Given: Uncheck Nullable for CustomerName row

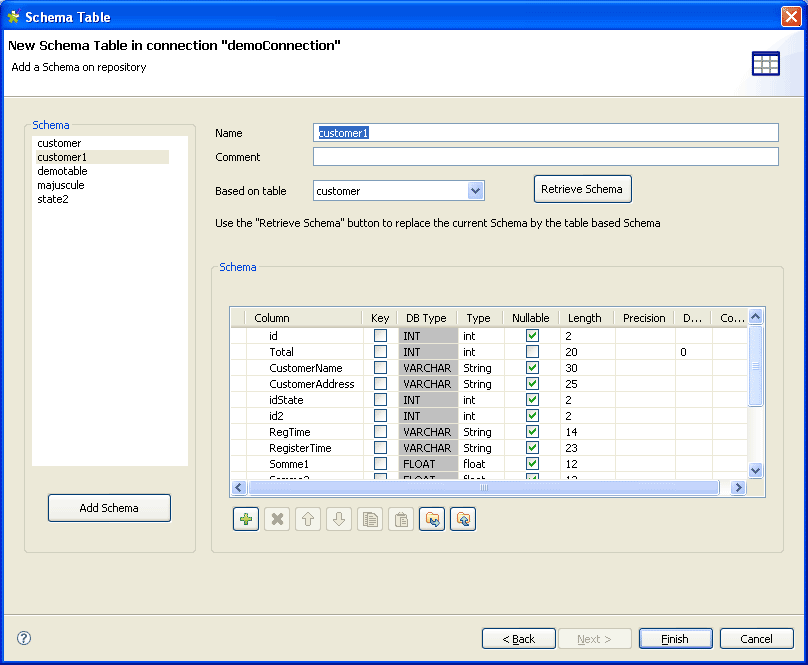Looking at the screenshot, I should [532, 368].
